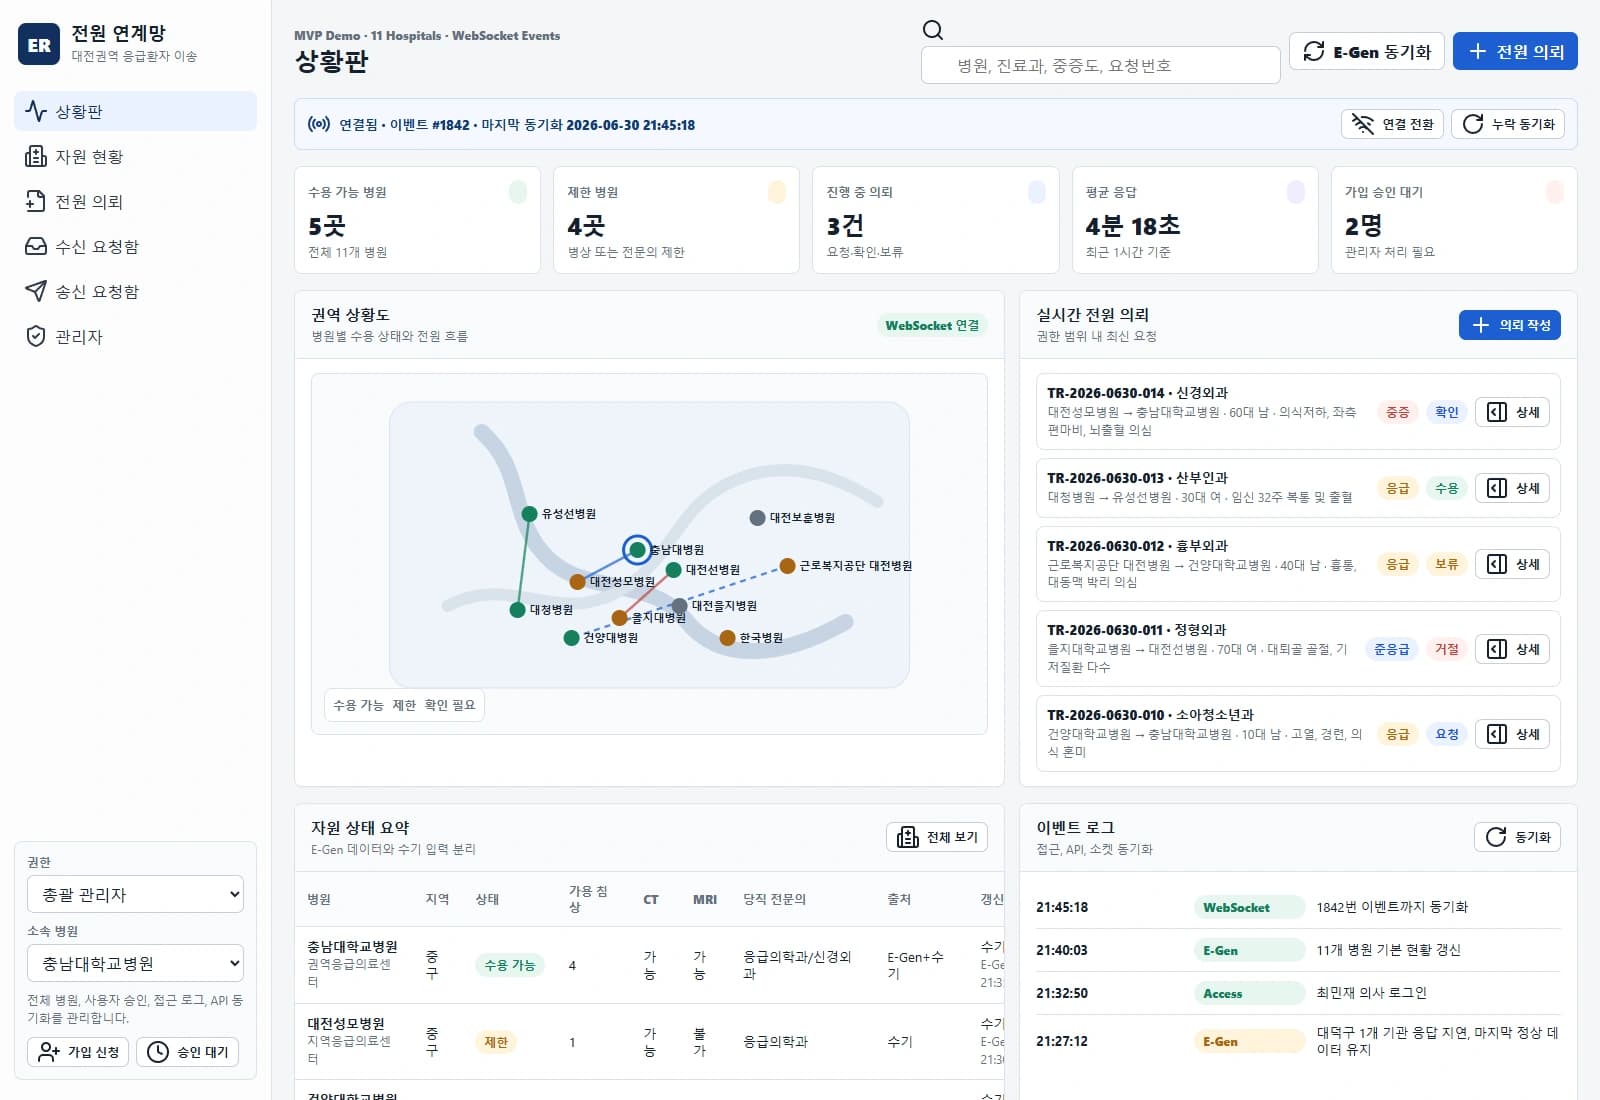Click the 가입 신청 user-plus button

point(78,1052)
